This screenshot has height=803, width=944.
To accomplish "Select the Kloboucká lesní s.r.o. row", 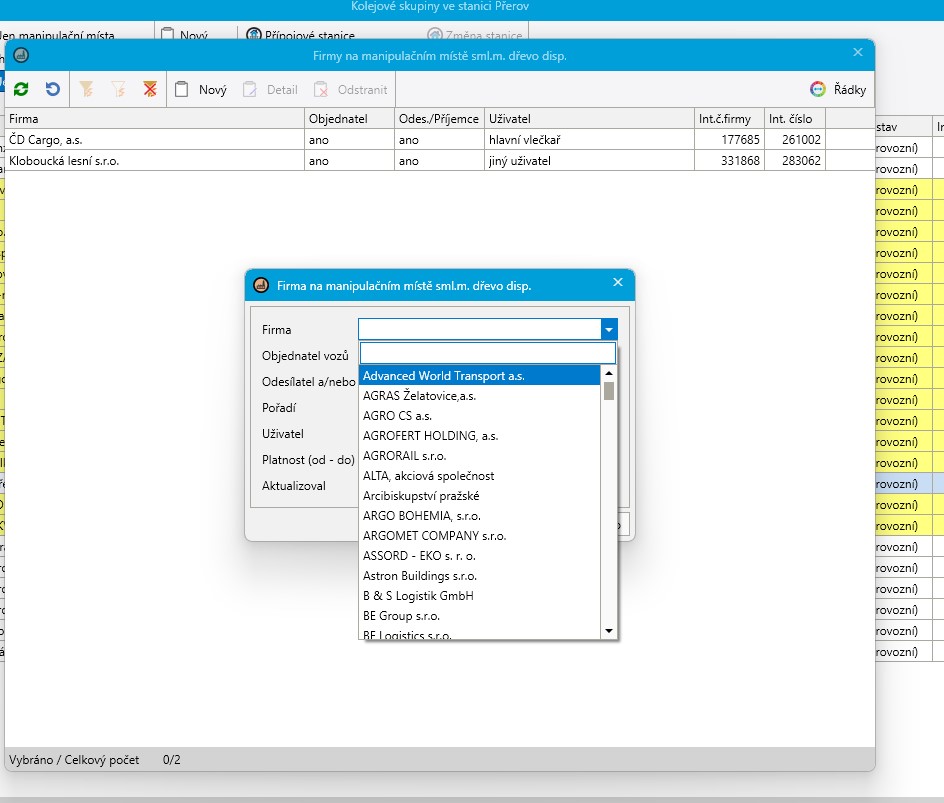I will pyautogui.click(x=150, y=160).
